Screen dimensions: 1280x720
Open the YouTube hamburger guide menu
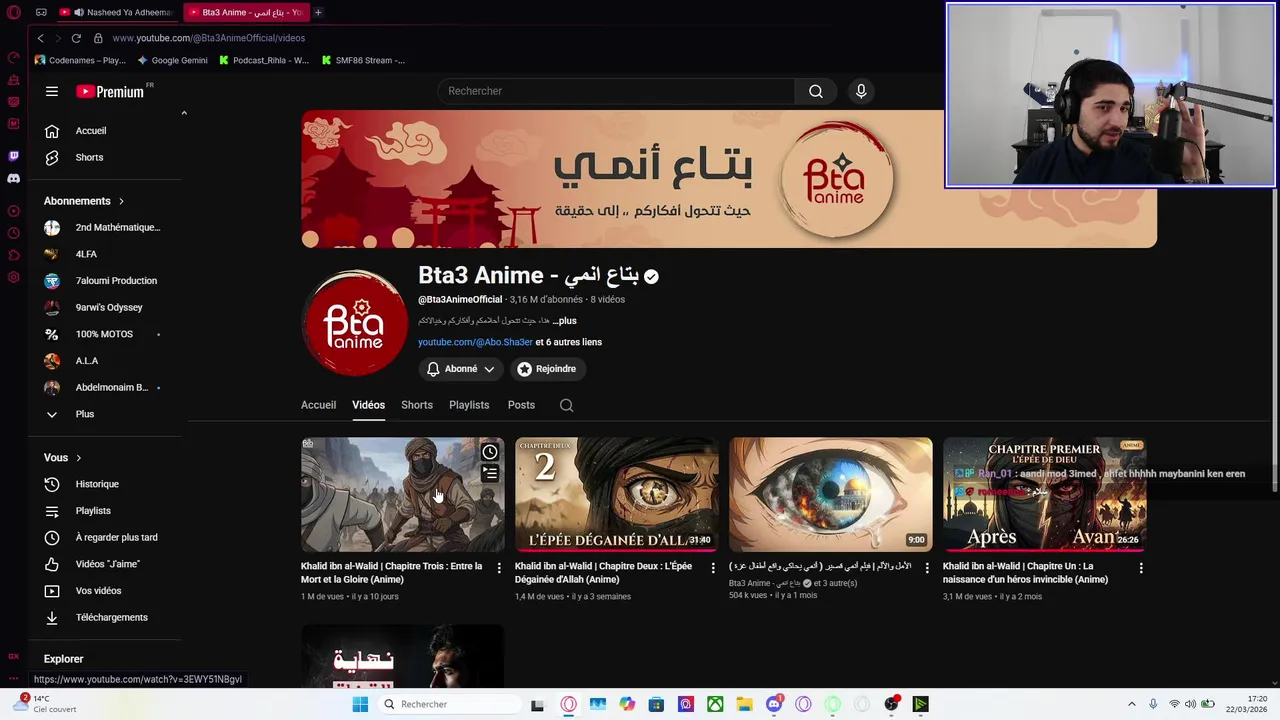point(52,91)
